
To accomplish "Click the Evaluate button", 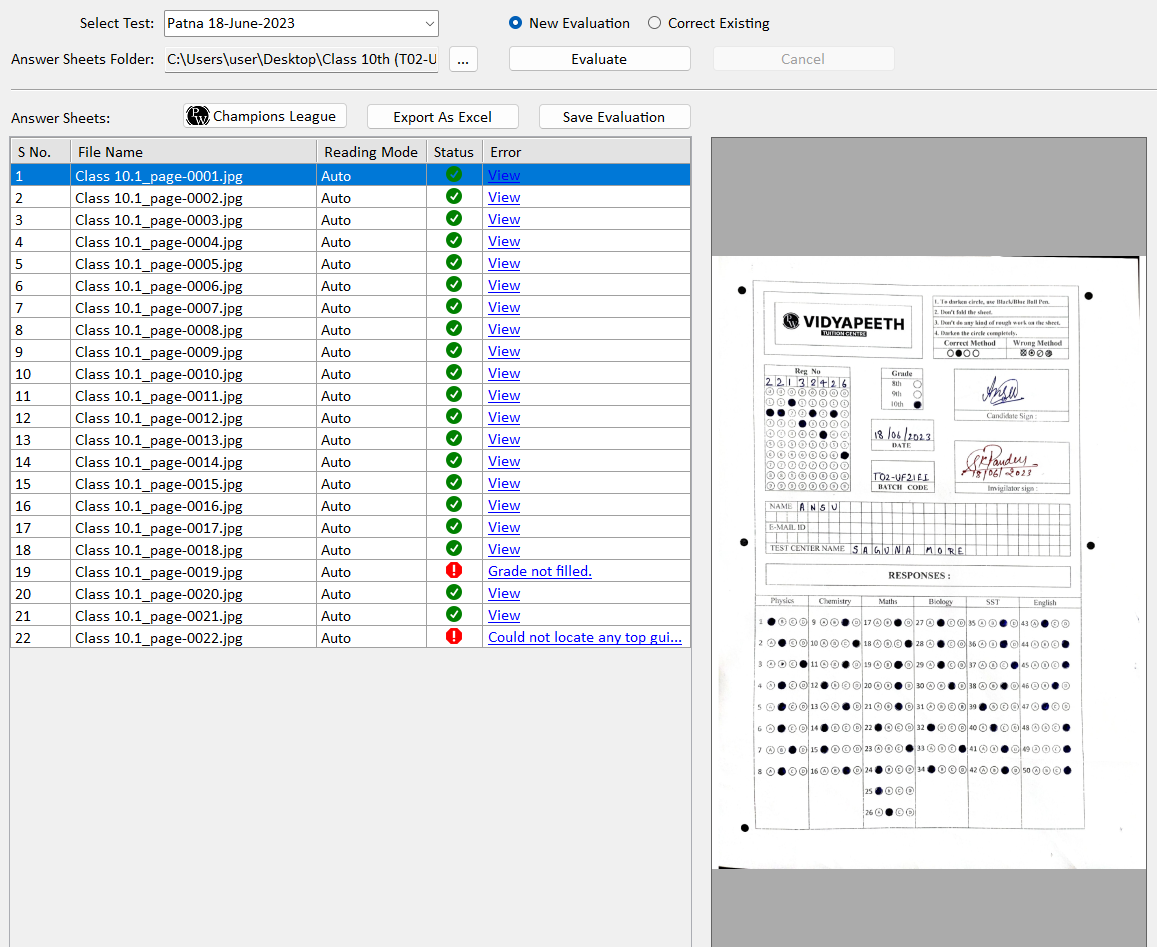I will click(599, 59).
